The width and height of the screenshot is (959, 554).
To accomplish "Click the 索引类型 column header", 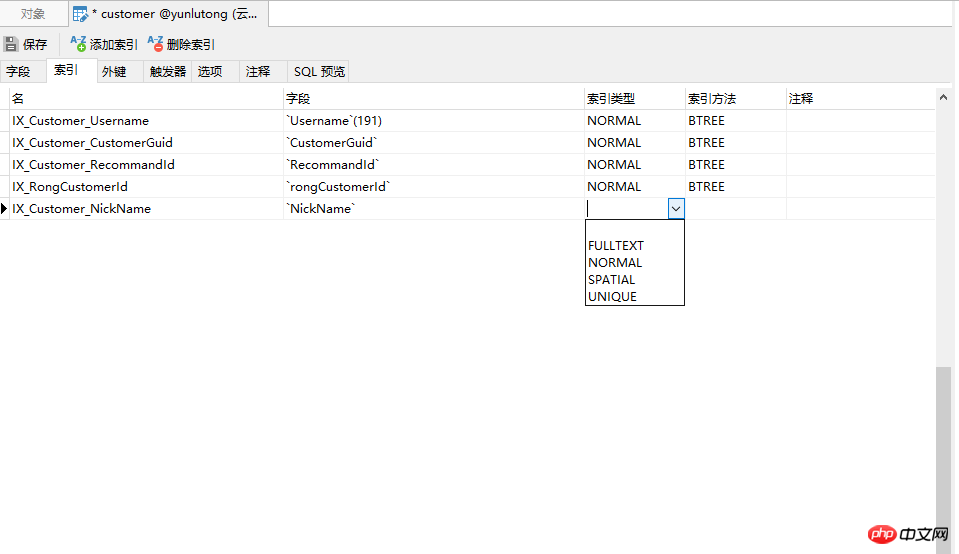I will click(x=634, y=98).
